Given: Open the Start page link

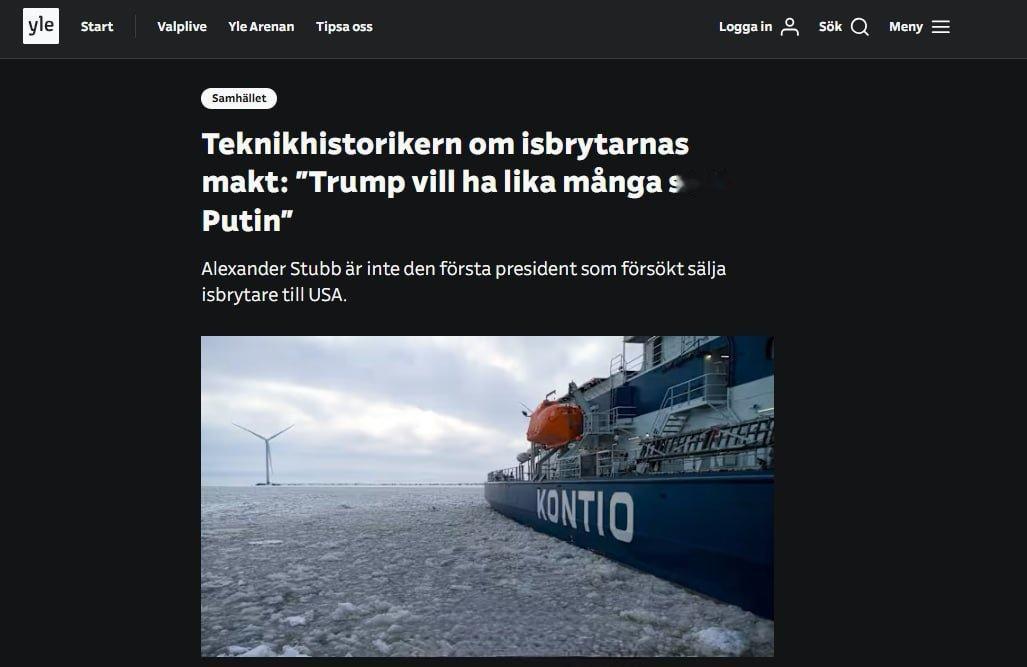Looking at the screenshot, I should (97, 27).
